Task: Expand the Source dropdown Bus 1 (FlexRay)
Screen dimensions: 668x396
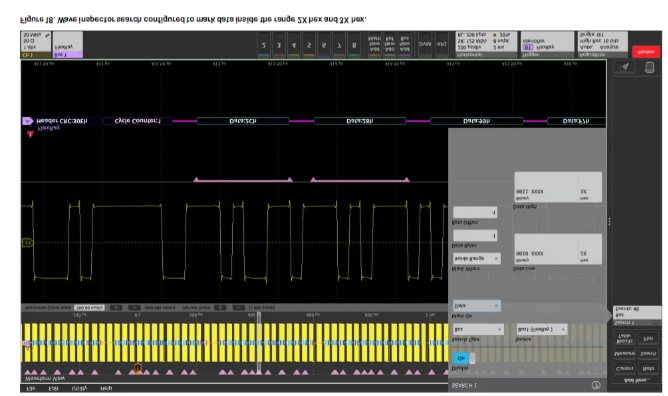Action: pyautogui.click(x=541, y=329)
